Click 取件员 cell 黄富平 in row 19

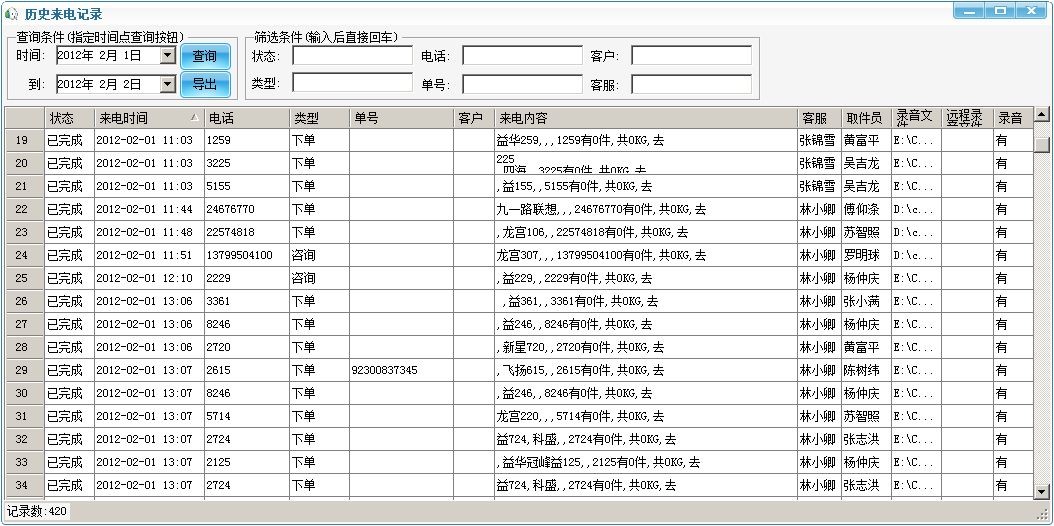coord(866,140)
